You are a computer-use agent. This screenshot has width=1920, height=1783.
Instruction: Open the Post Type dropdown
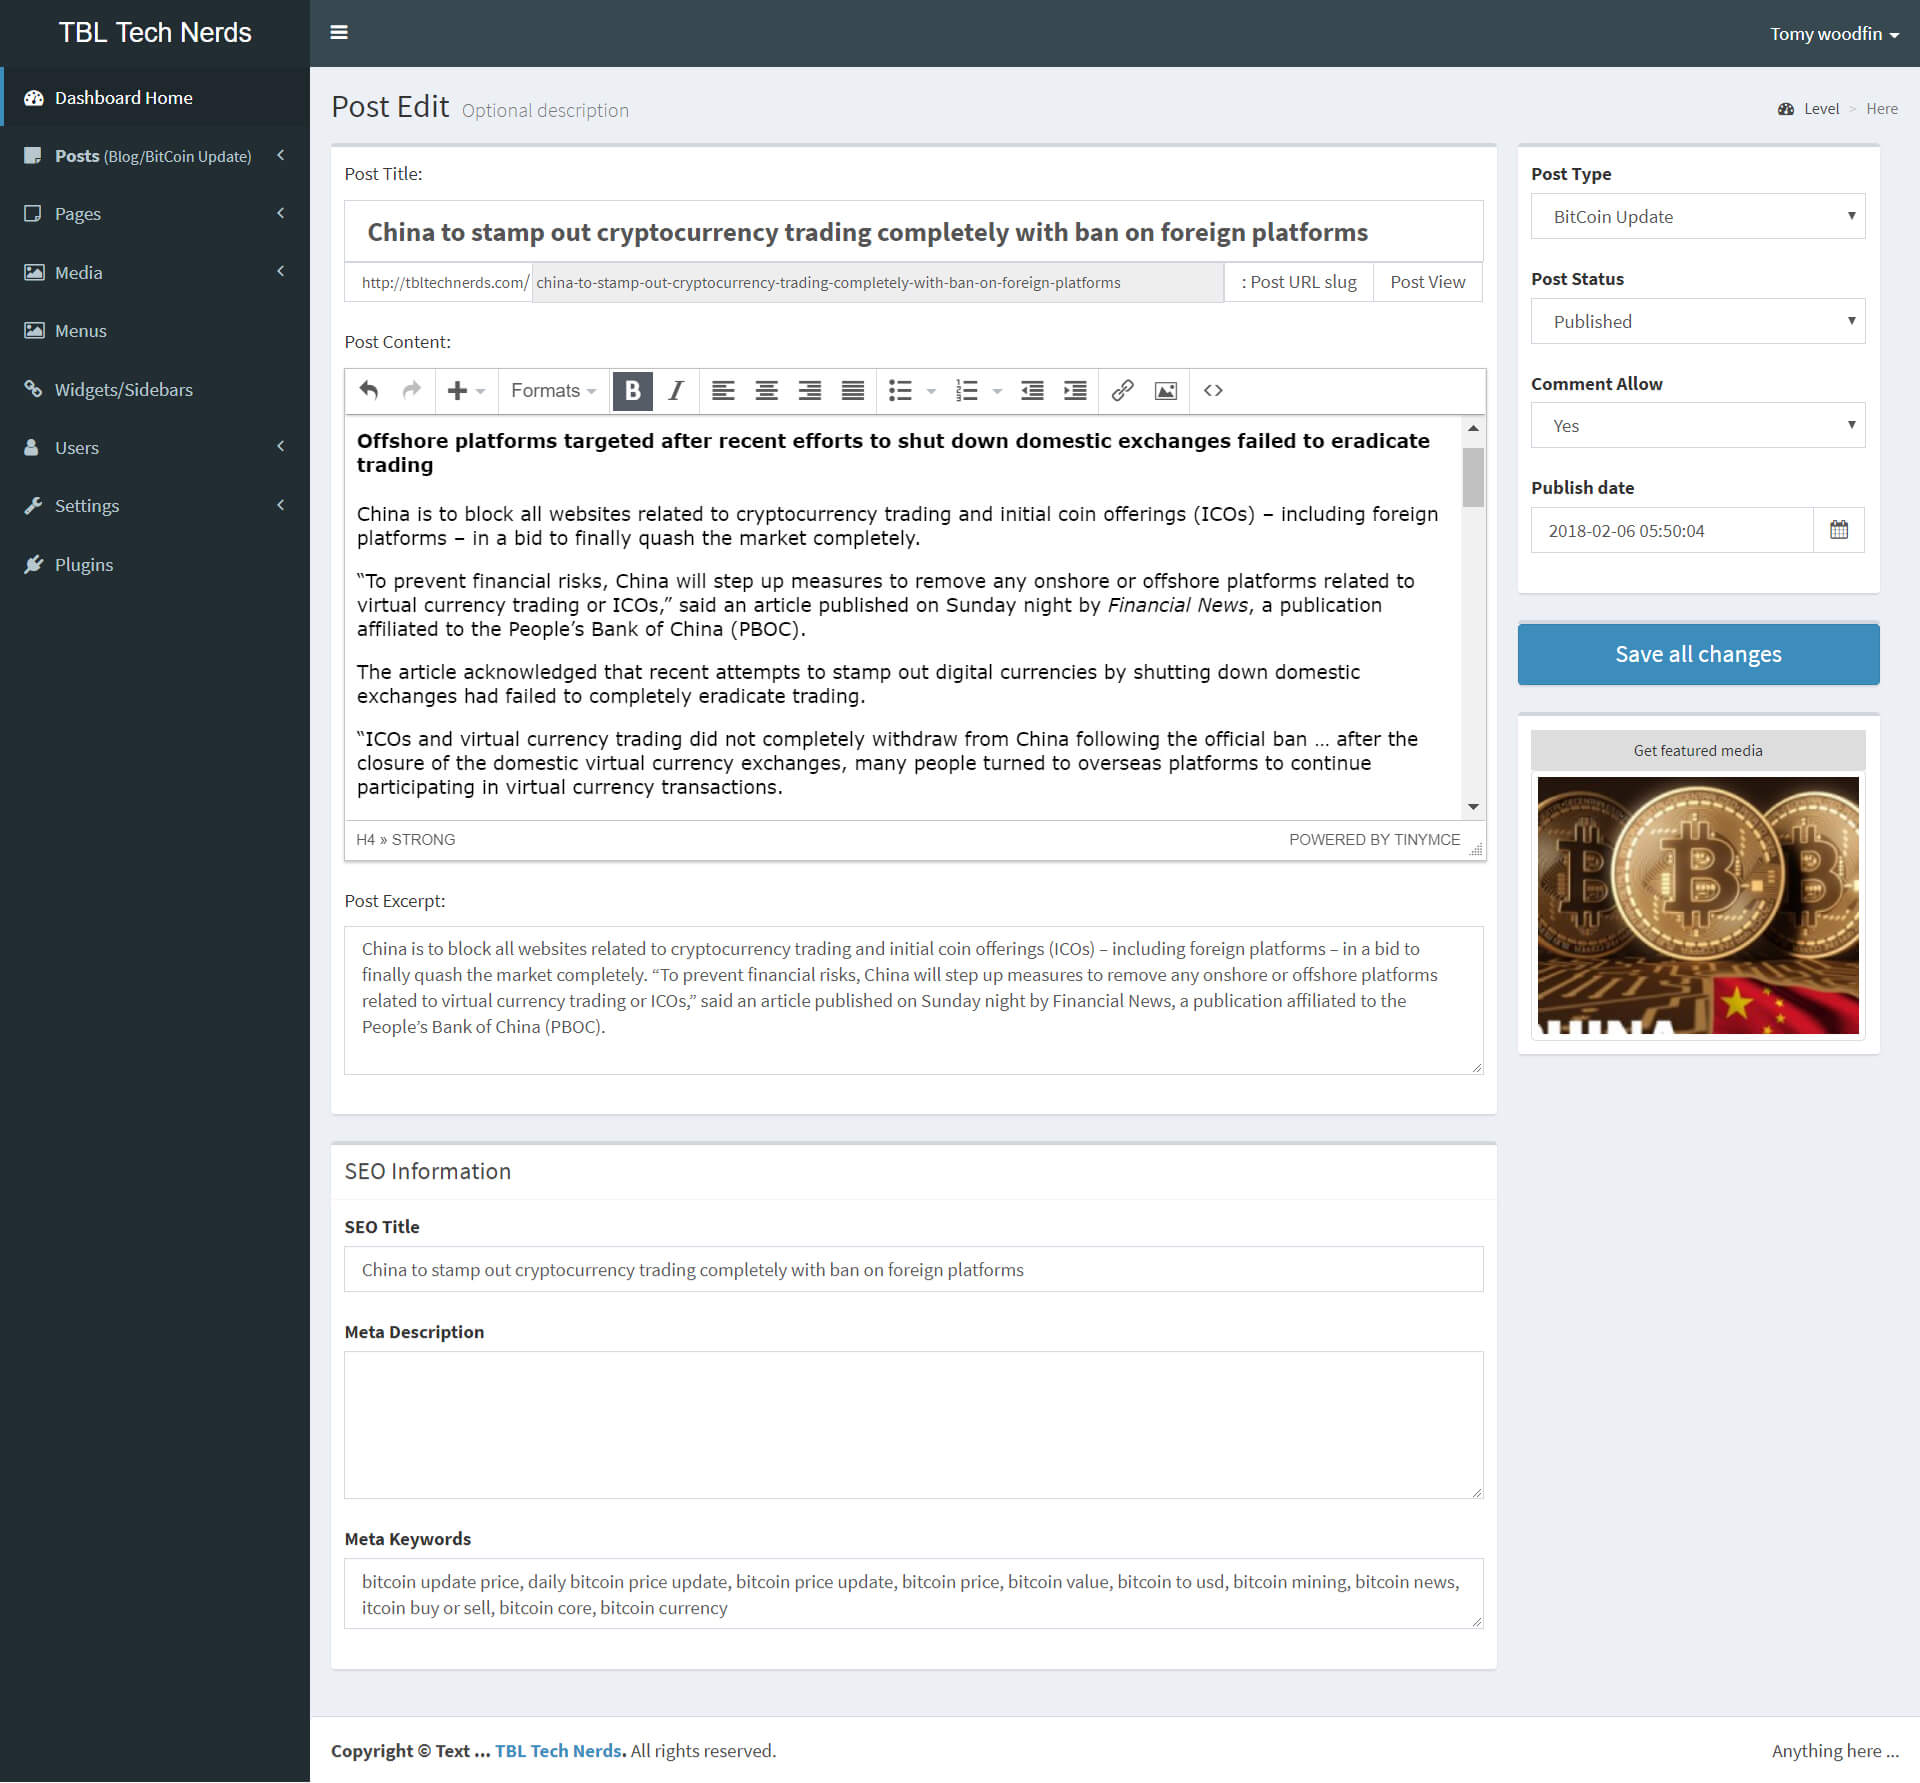click(x=1697, y=217)
